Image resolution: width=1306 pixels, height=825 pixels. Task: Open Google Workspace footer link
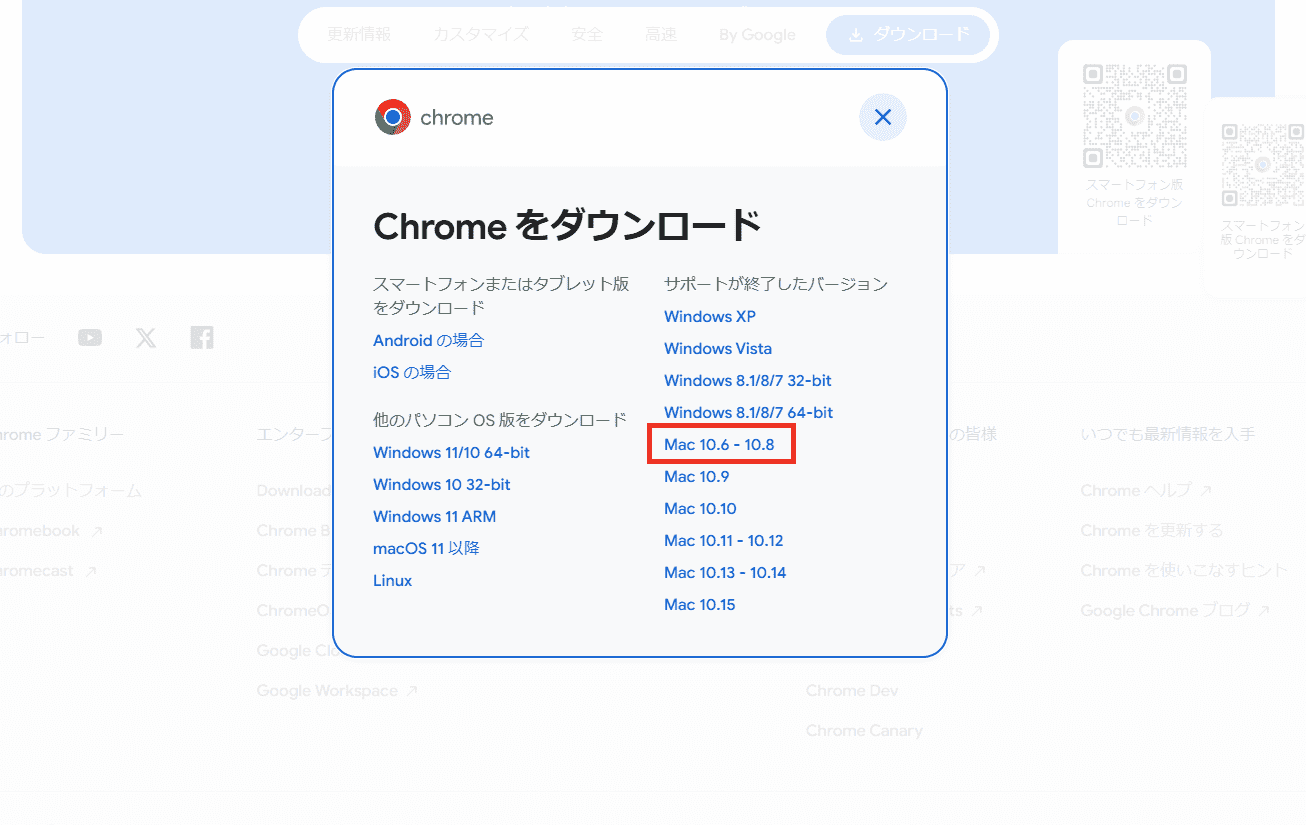337,690
